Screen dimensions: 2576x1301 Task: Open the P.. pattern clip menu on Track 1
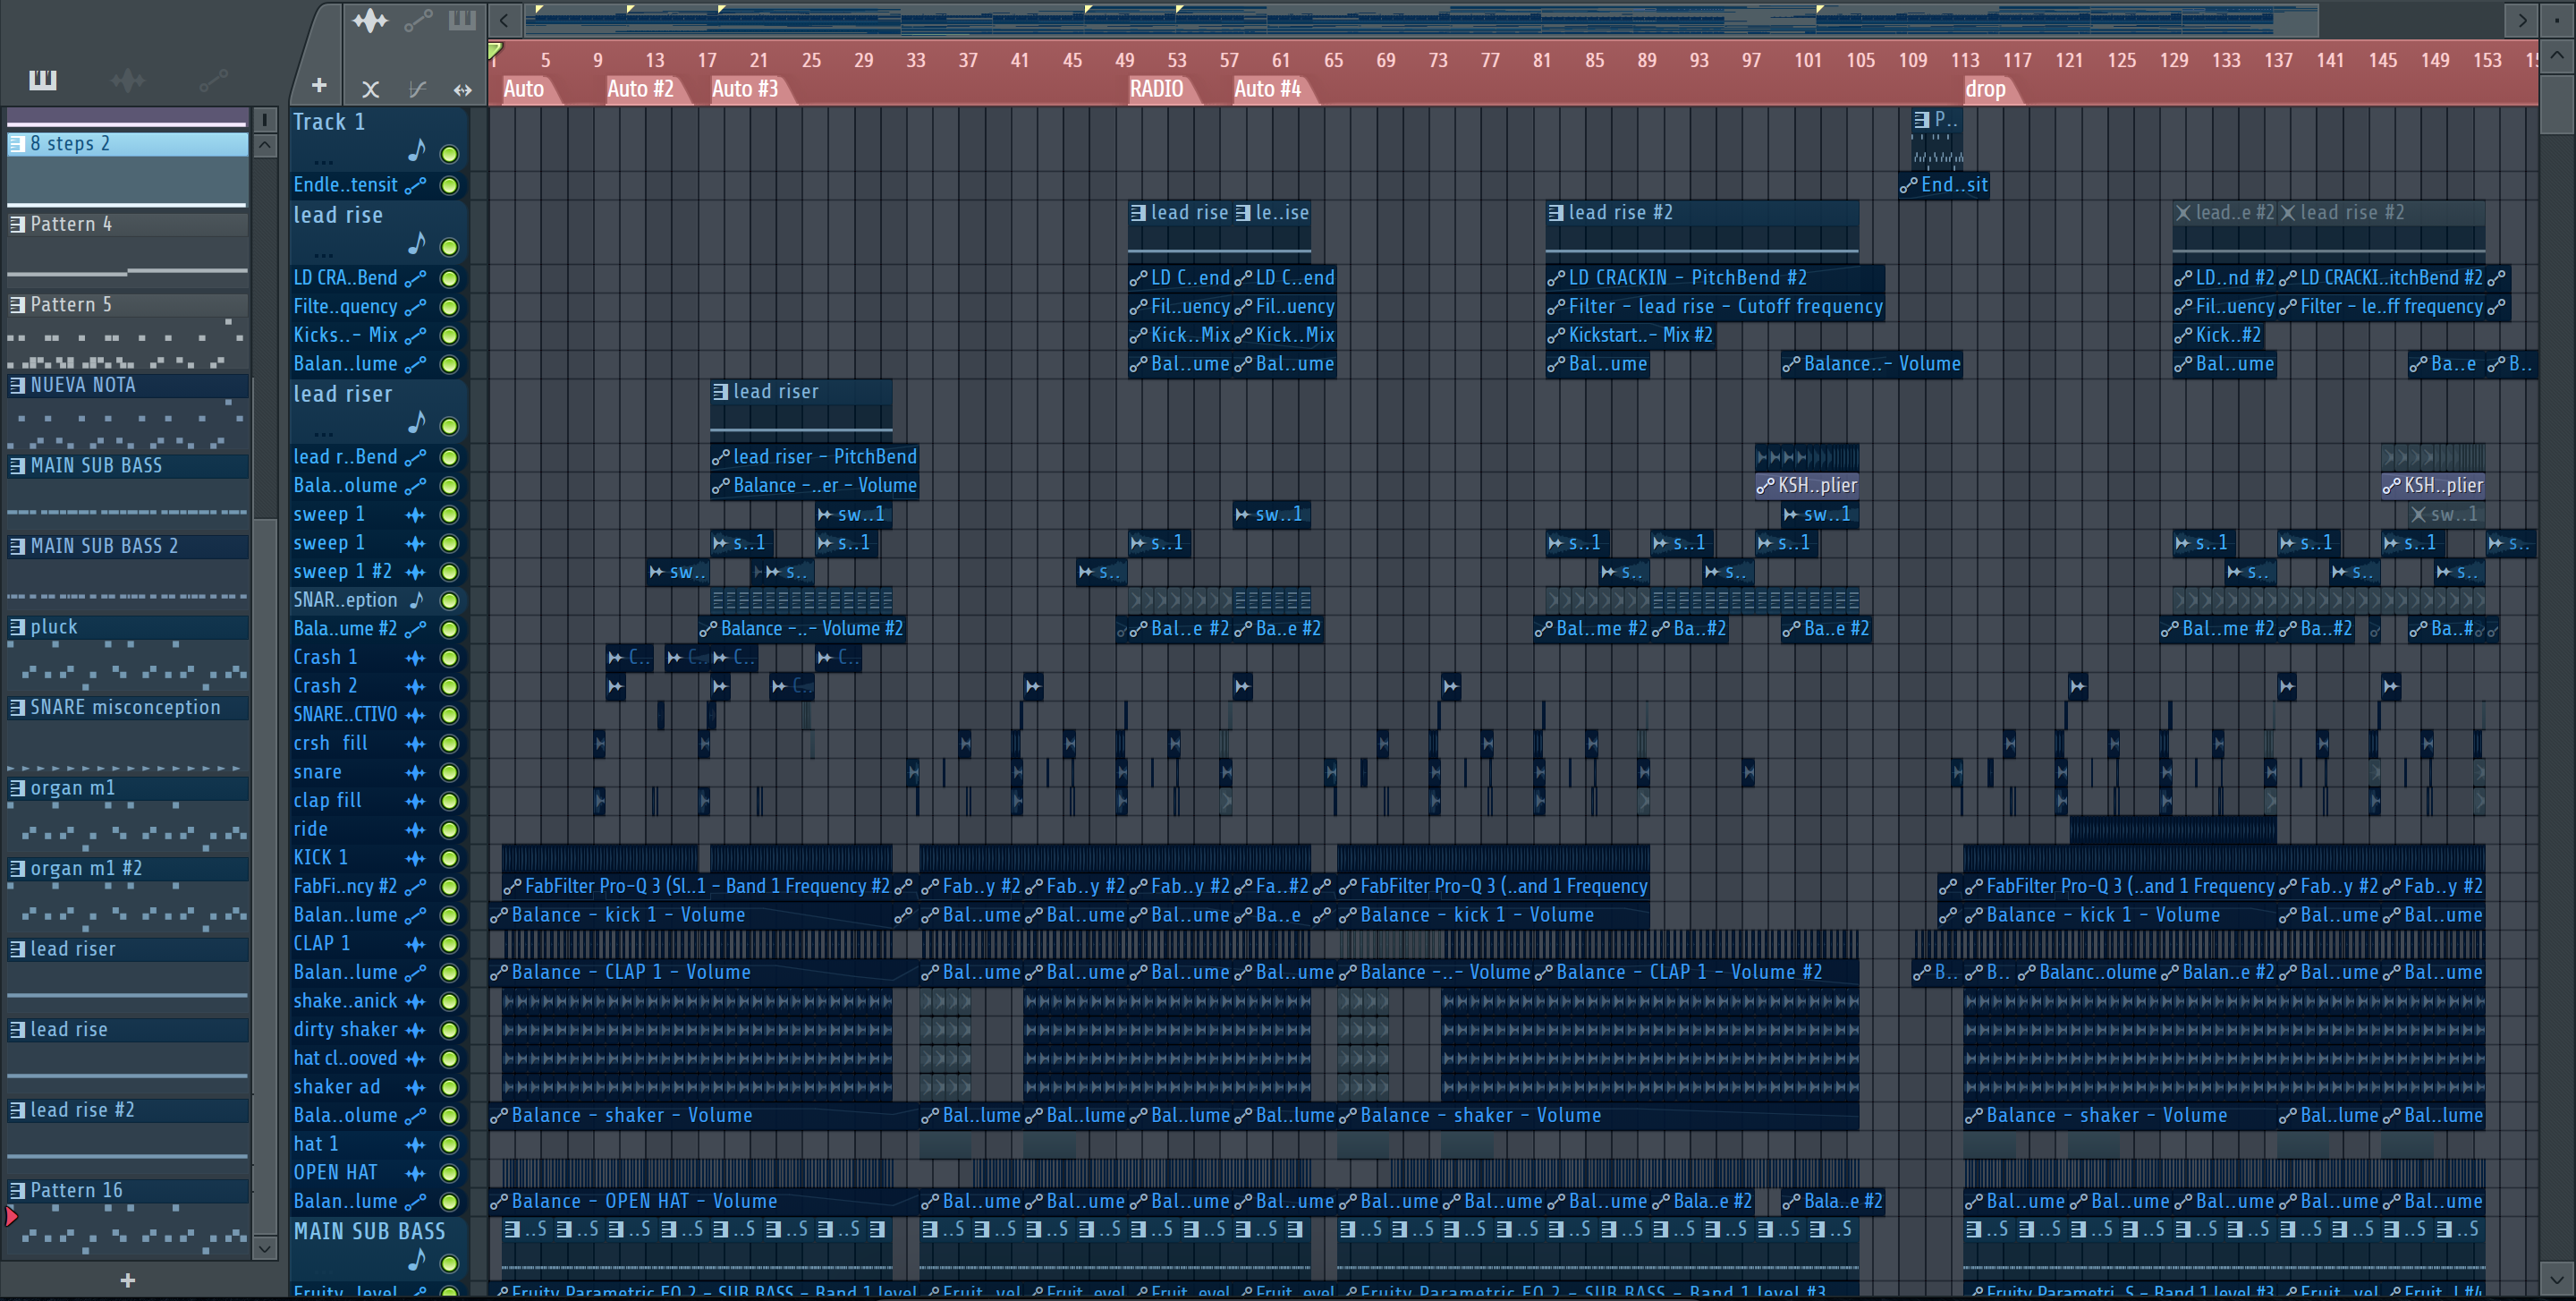click(x=1921, y=119)
